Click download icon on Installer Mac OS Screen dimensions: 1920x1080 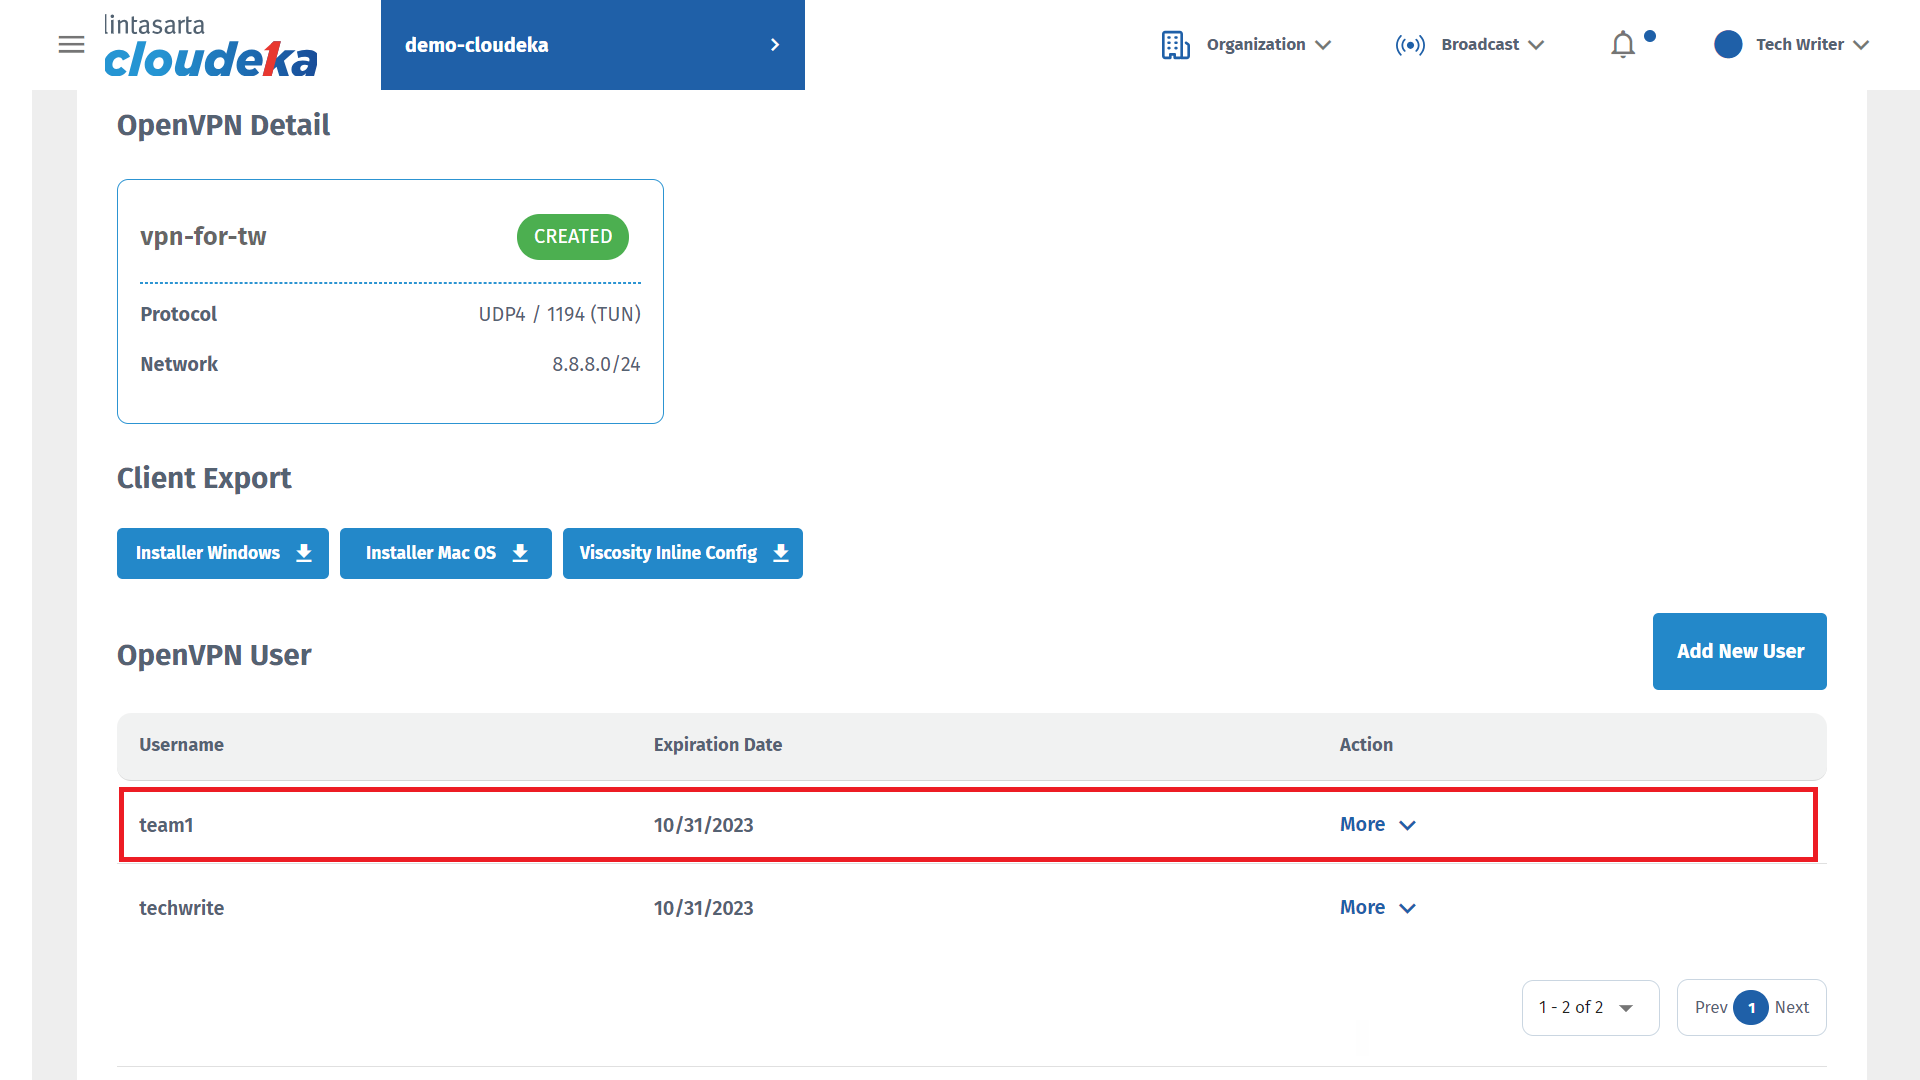pos(520,553)
